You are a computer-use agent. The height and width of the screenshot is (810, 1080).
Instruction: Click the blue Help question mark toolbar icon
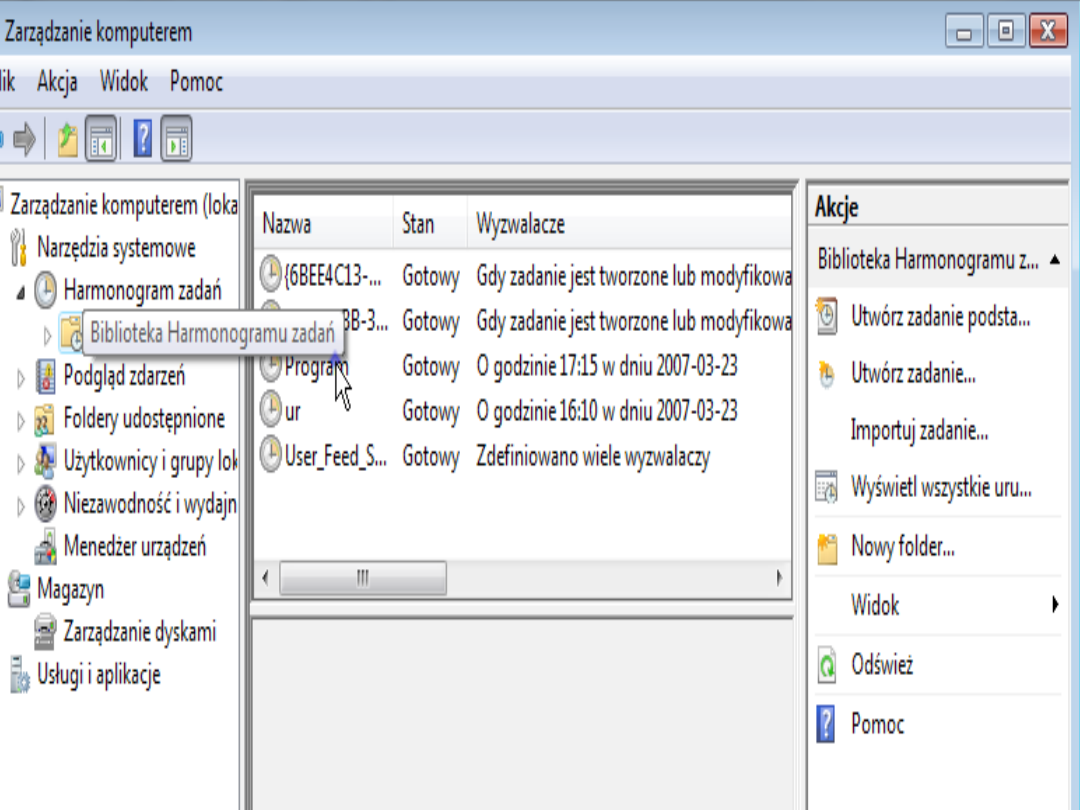click(x=143, y=140)
